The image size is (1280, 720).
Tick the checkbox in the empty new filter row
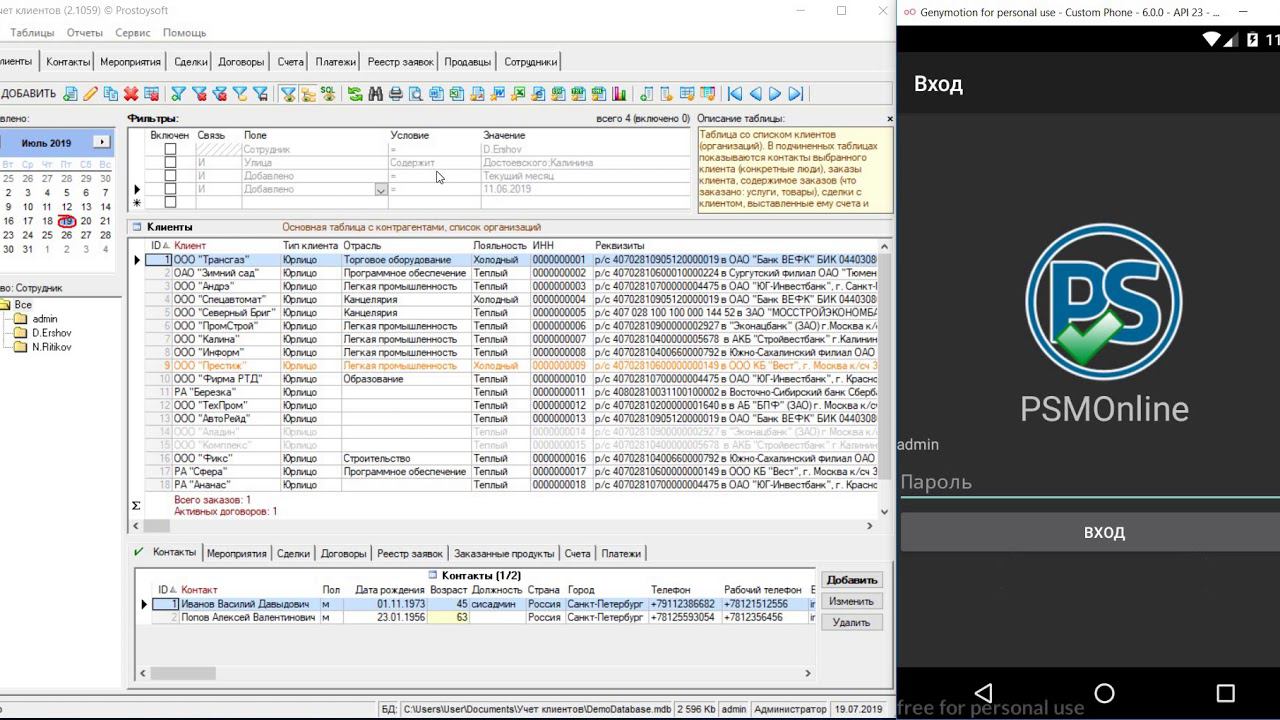pos(170,202)
